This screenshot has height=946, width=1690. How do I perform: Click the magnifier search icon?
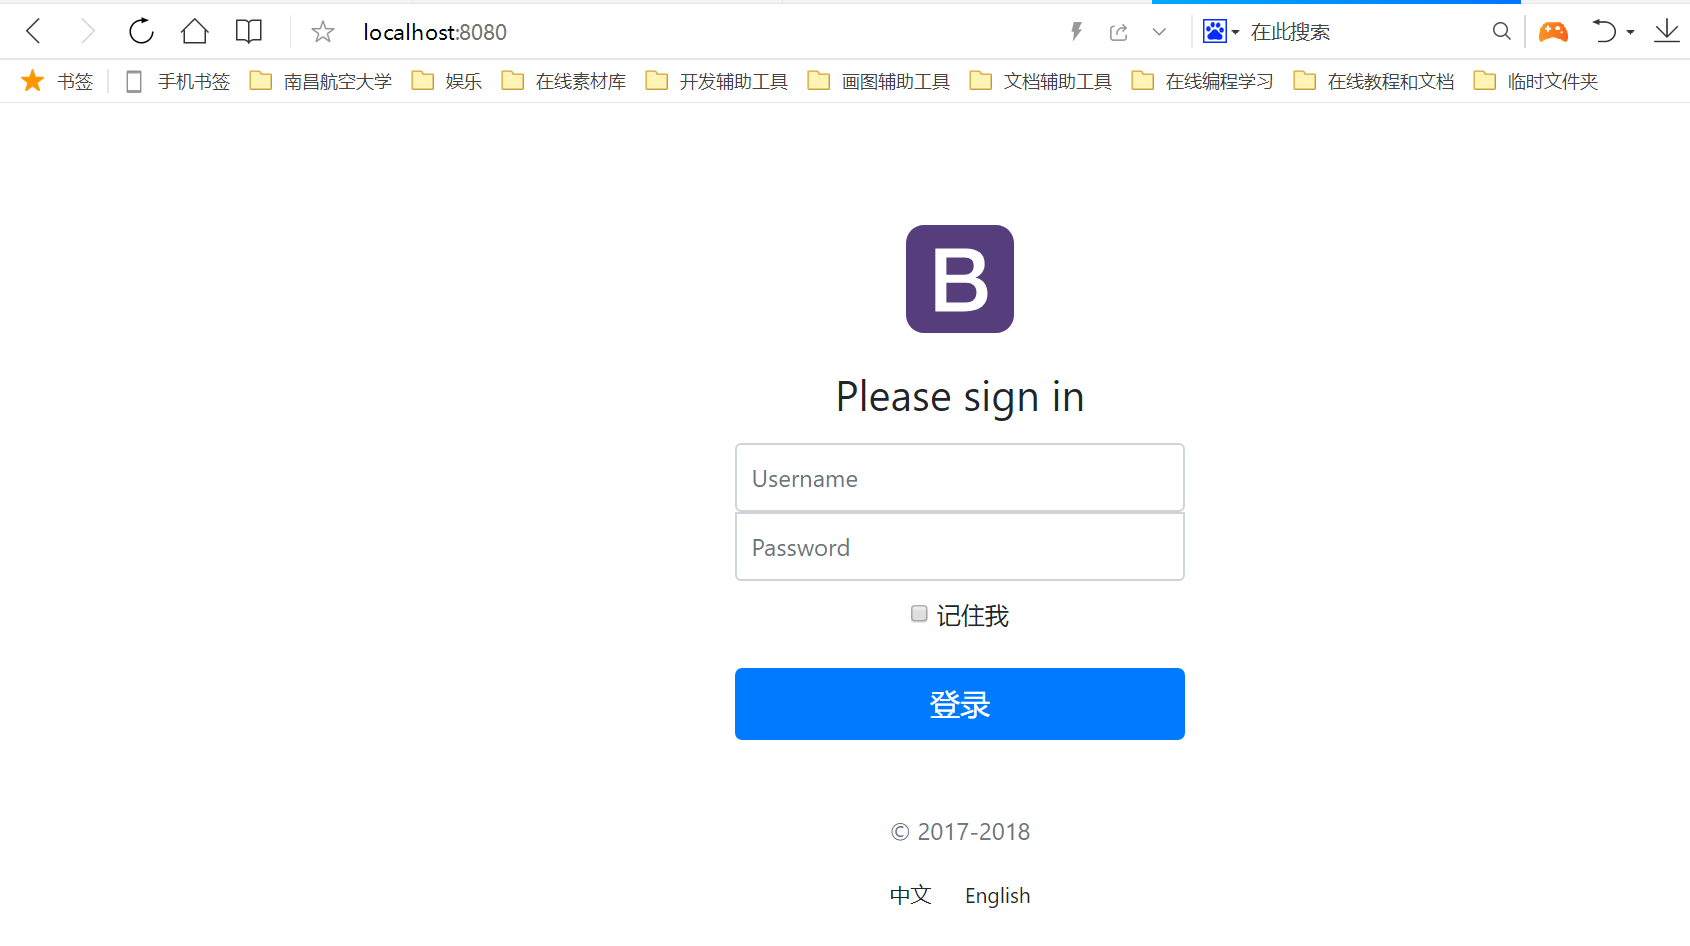click(x=1501, y=32)
